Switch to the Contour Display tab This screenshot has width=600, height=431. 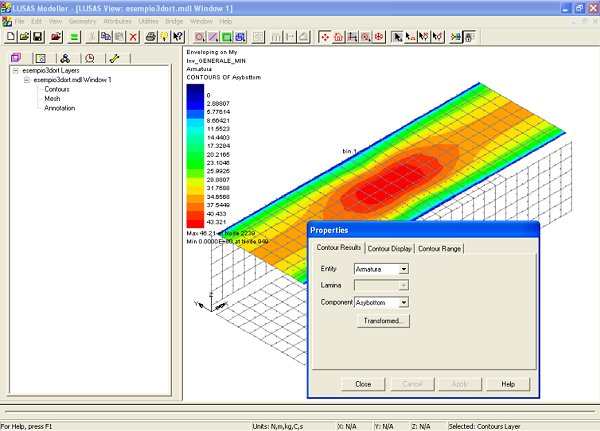[389, 248]
